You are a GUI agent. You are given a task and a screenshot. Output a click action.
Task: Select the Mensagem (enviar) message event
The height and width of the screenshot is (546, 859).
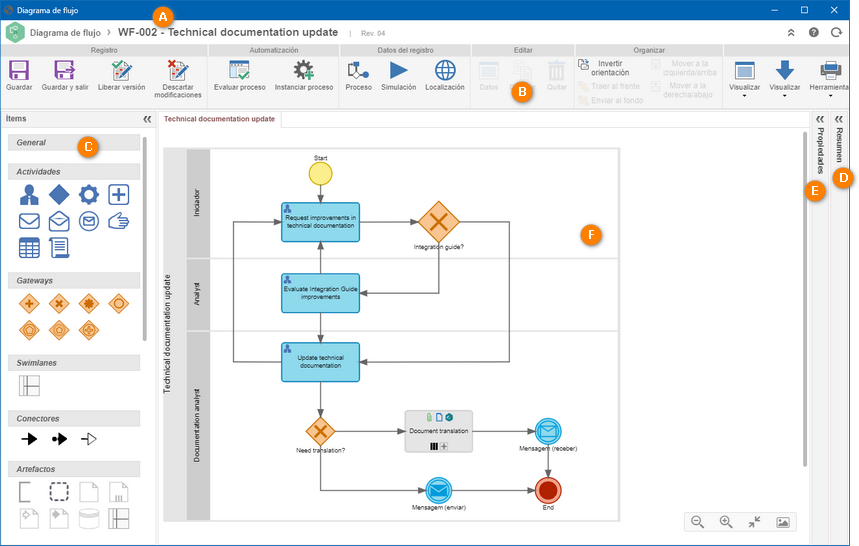pyautogui.click(x=438, y=490)
